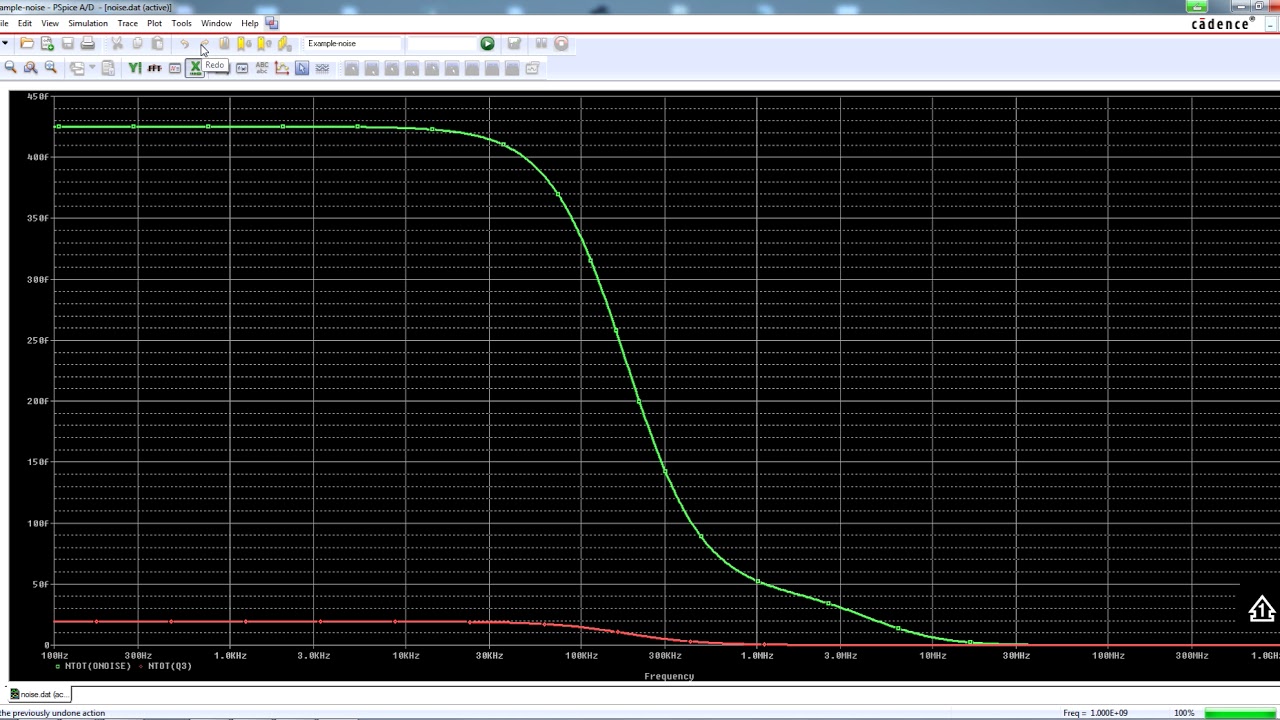
Task: Click the empty field next to Example-noise
Action: pyautogui.click(x=441, y=43)
